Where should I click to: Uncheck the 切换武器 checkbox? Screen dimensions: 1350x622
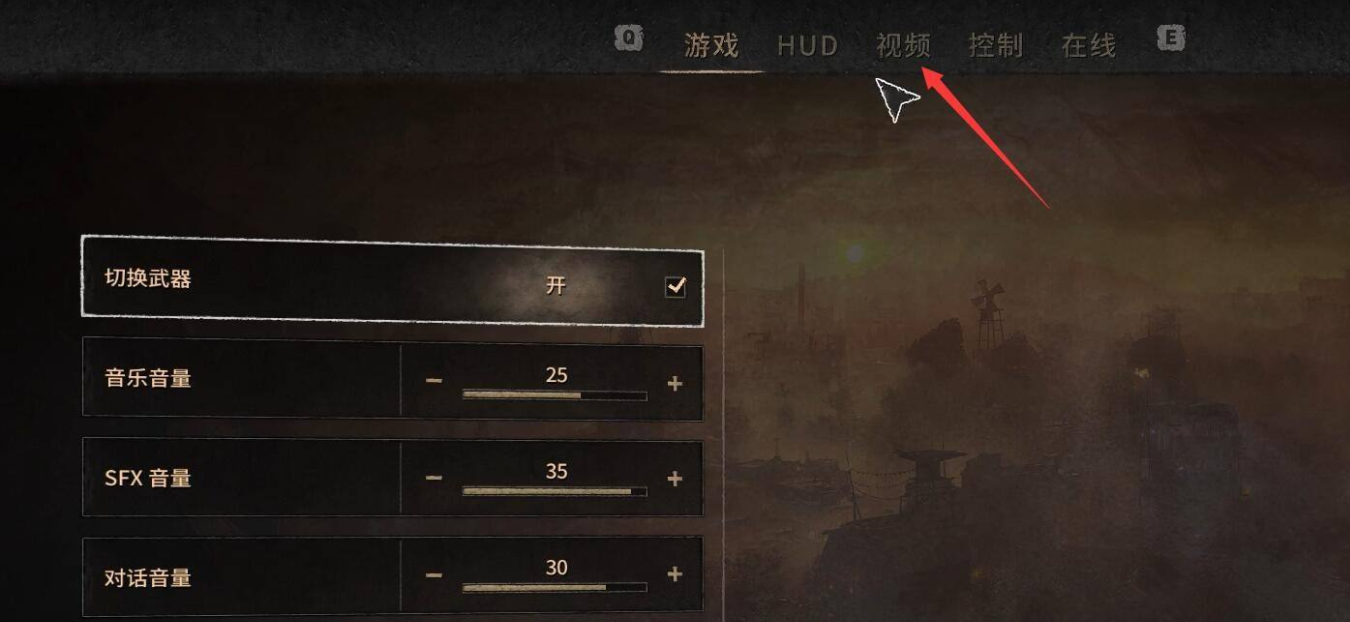(676, 287)
